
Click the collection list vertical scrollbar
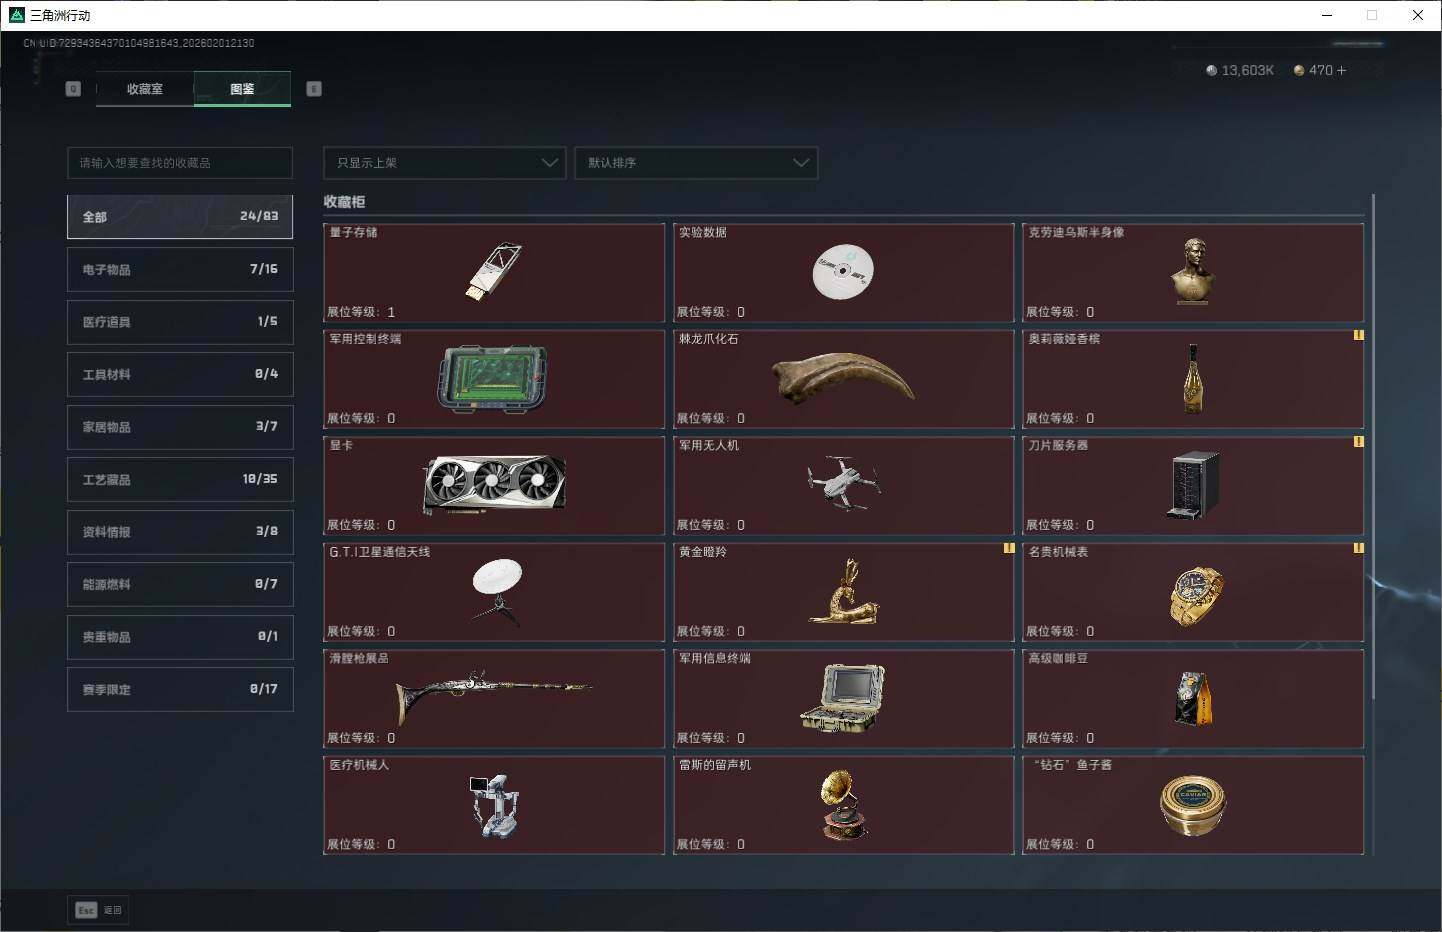pyautogui.click(x=1374, y=447)
